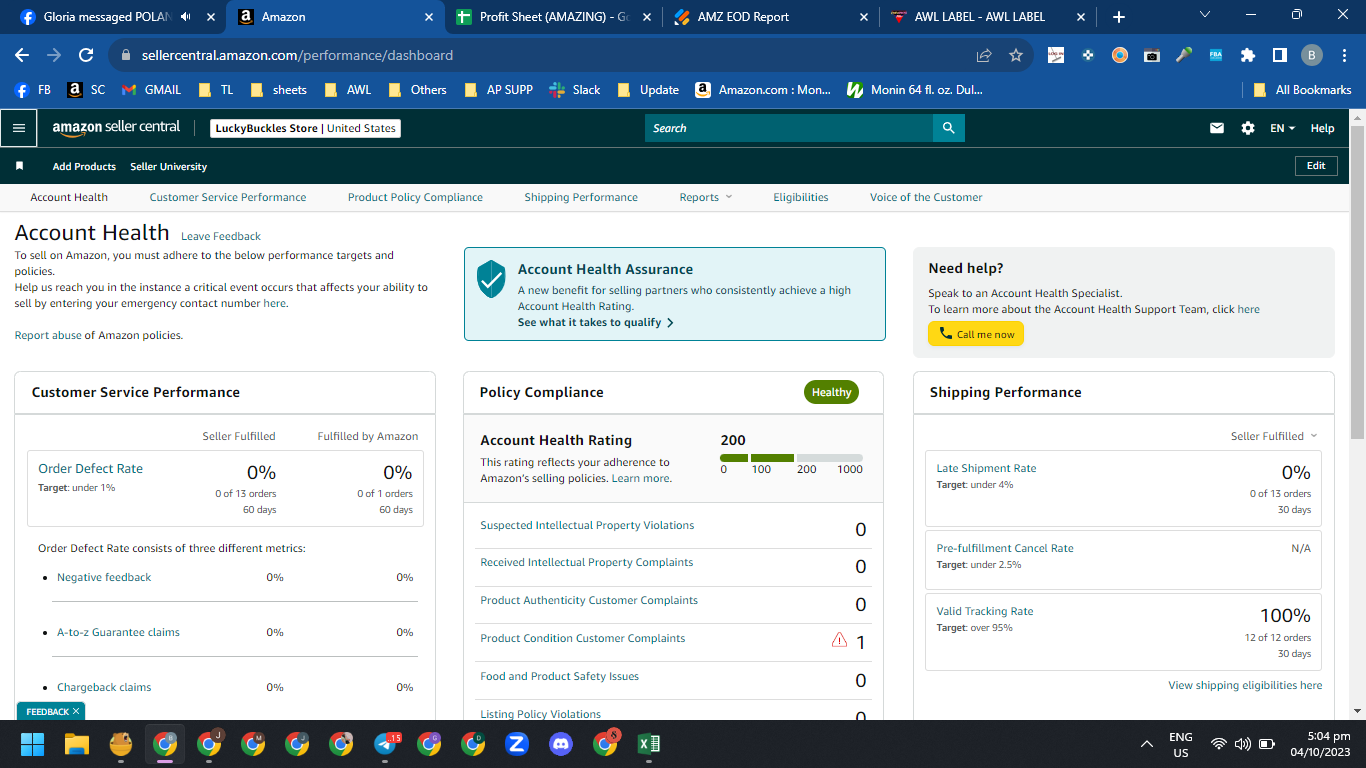
Task: Click the camera screenshot extension icon
Action: click(1152, 56)
